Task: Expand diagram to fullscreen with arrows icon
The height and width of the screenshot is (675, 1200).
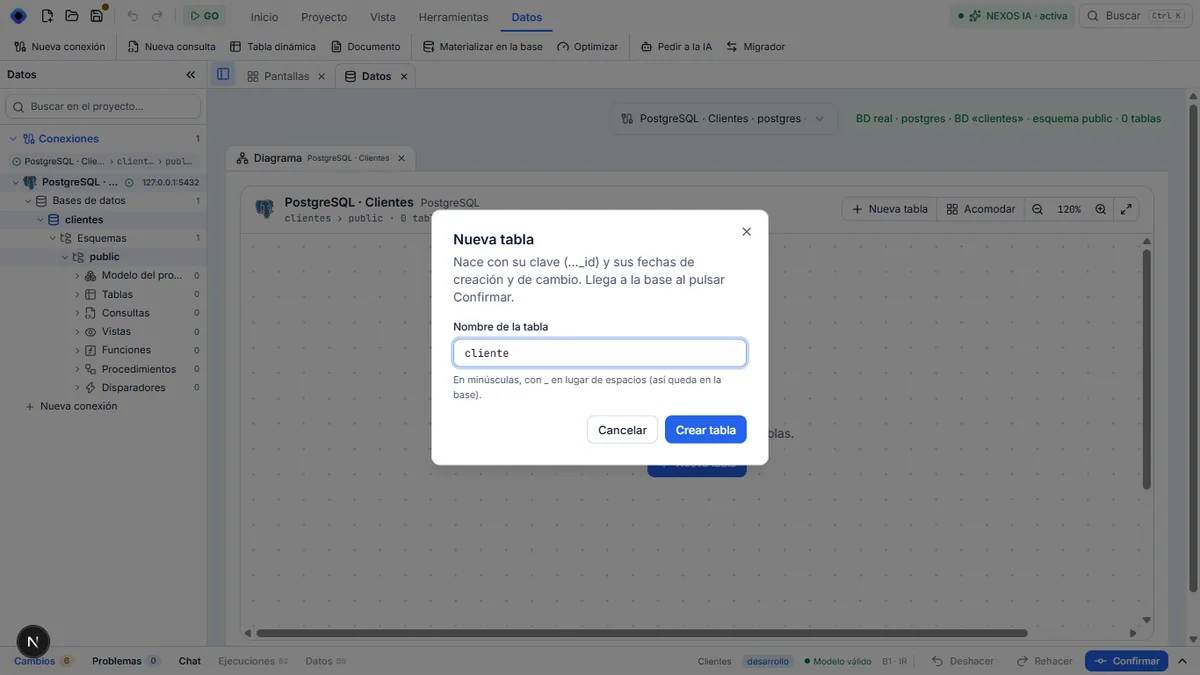Action: point(1126,209)
